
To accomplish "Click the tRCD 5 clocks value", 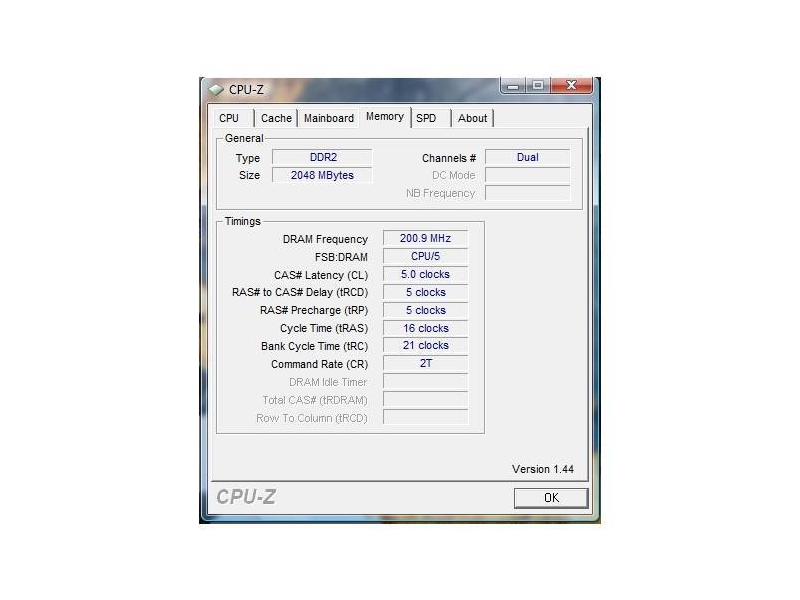I will [x=426, y=292].
